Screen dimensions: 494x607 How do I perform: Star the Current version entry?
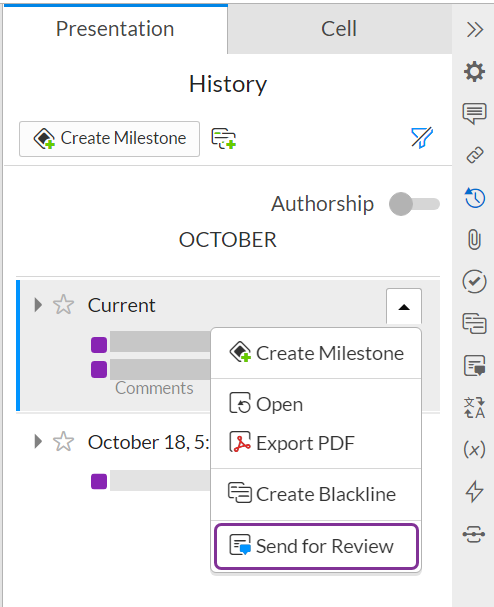pyautogui.click(x=63, y=305)
